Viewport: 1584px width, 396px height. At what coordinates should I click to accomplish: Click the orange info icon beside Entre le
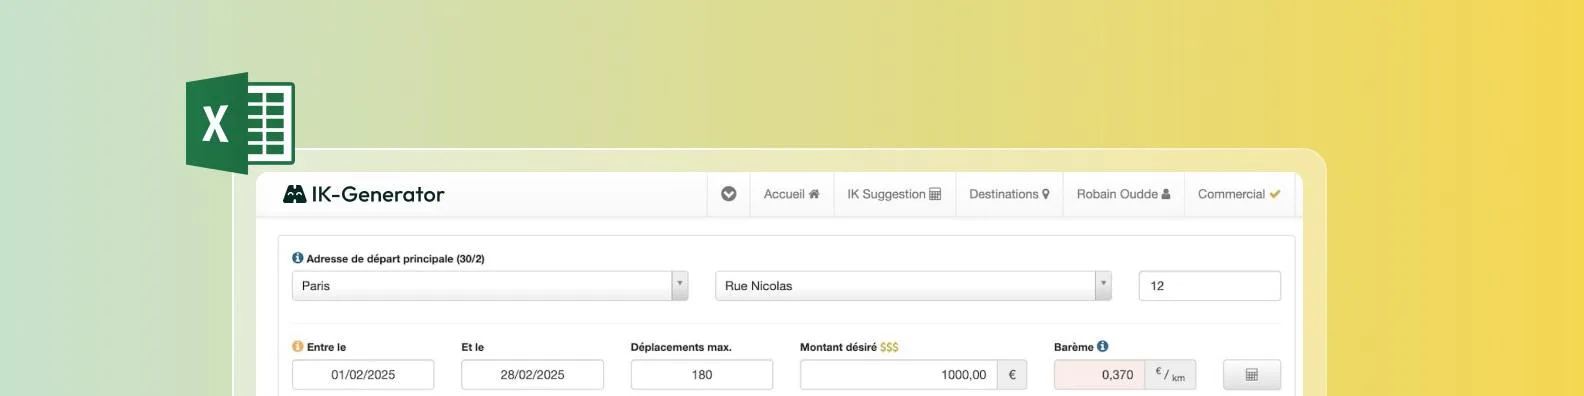coord(297,347)
